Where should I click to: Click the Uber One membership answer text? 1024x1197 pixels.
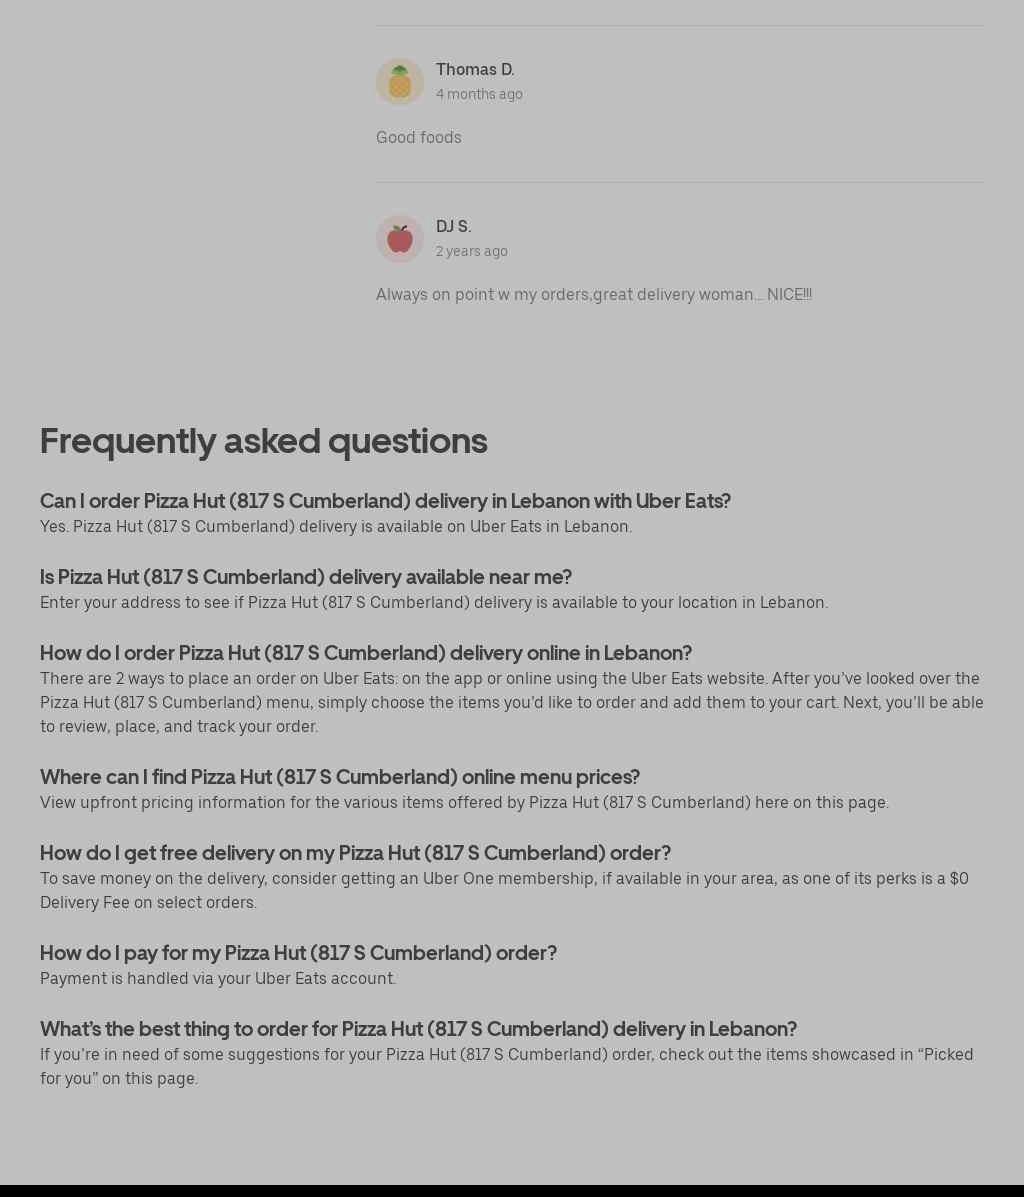pos(504,890)
